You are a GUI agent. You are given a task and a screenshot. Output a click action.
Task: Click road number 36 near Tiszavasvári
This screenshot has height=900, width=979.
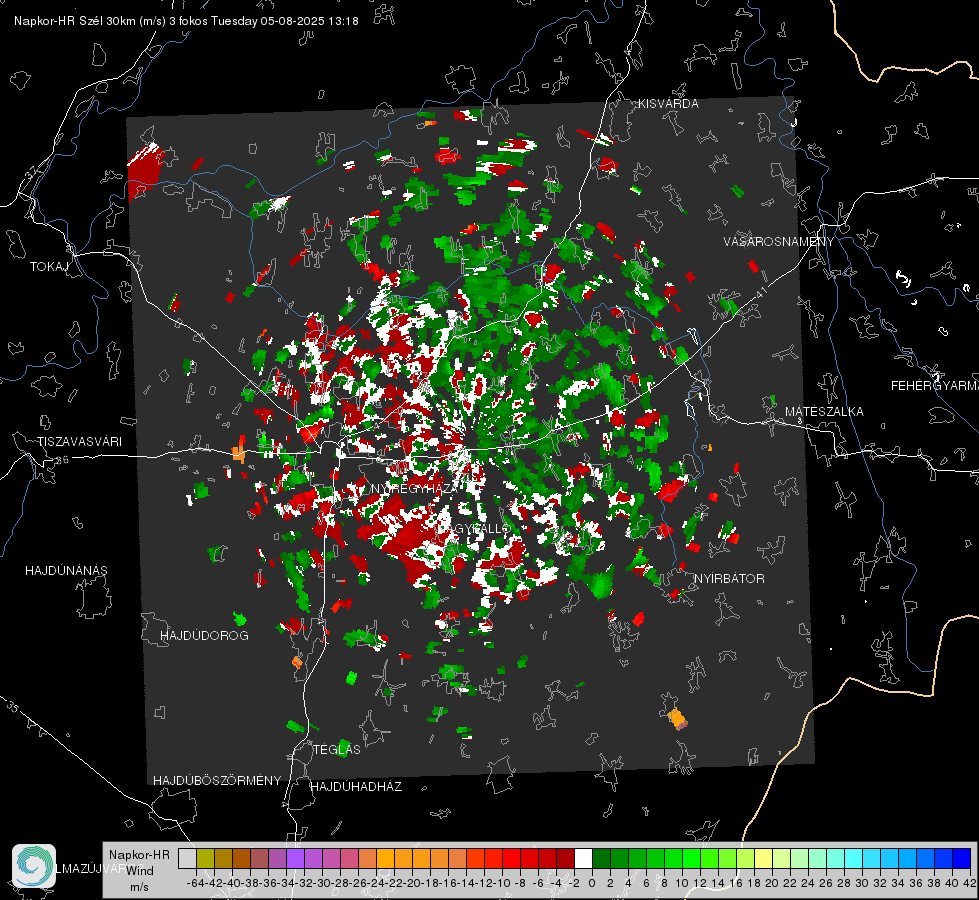pyautogui.click(x=62, y=460)
